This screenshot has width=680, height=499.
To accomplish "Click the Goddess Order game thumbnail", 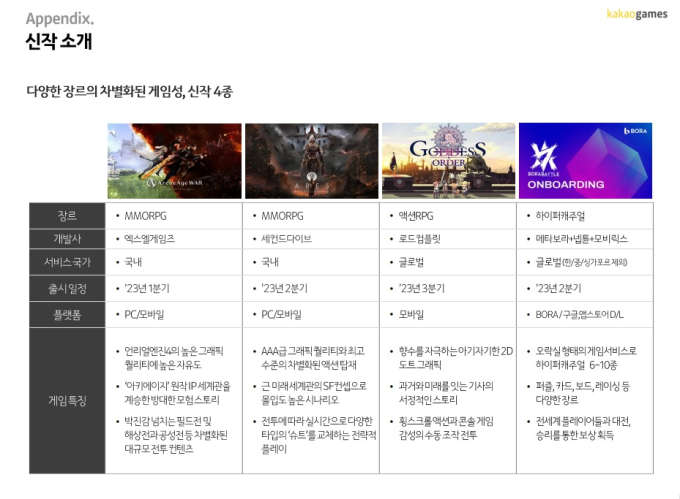I will click(448, 161).
